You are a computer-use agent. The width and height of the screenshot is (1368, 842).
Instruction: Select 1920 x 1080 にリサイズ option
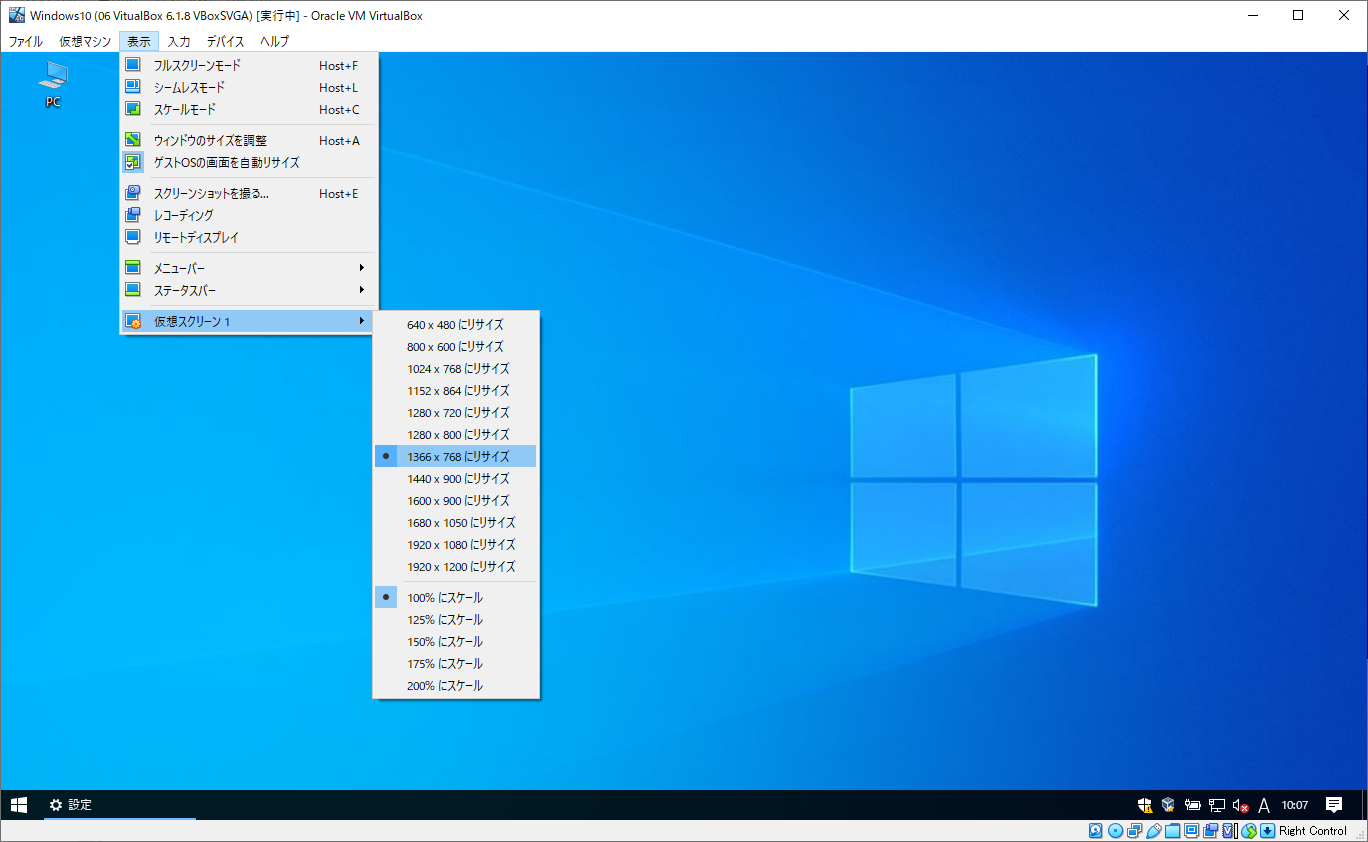point(461,545)
